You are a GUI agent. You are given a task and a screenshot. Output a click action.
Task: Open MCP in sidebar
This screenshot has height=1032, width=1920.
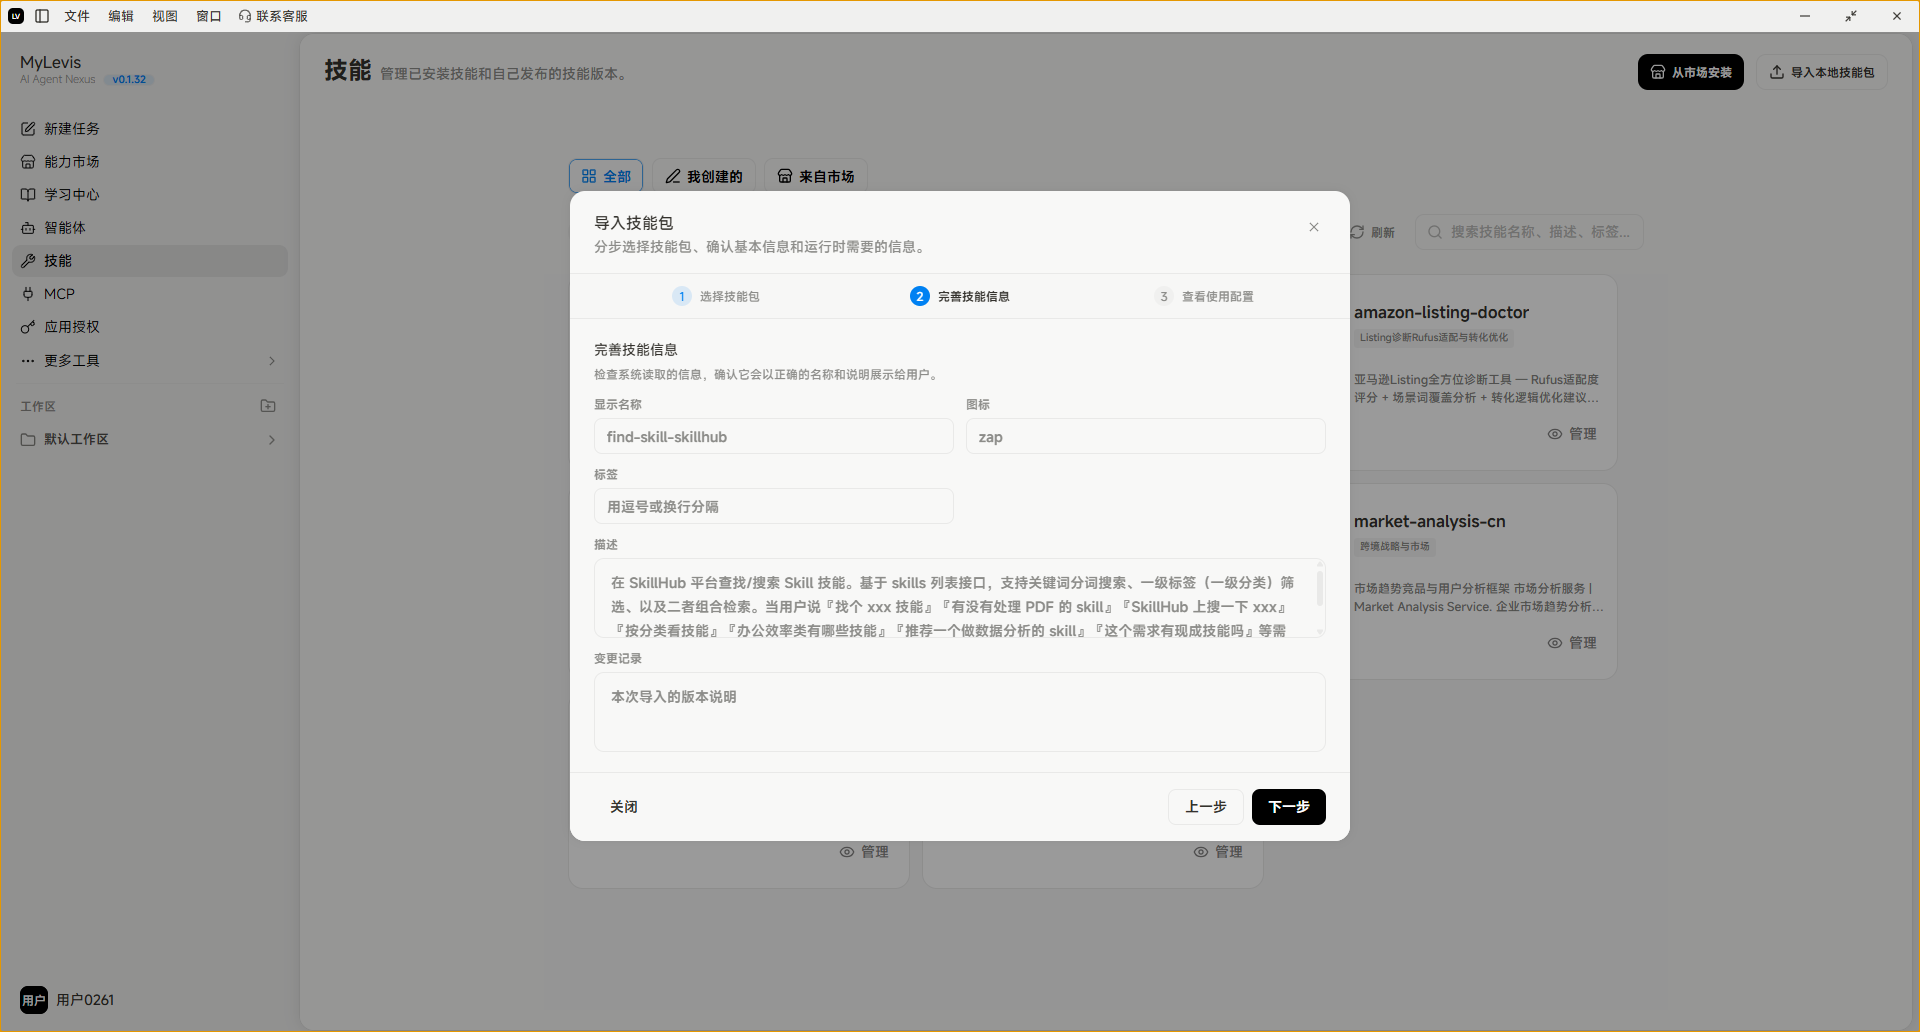(x=150, y=294)
